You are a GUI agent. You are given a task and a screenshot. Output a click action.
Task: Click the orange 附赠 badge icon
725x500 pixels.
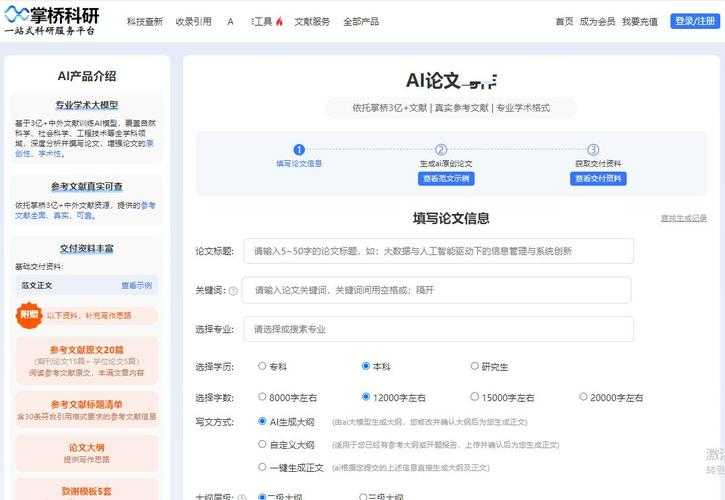(x=29, y=315)
